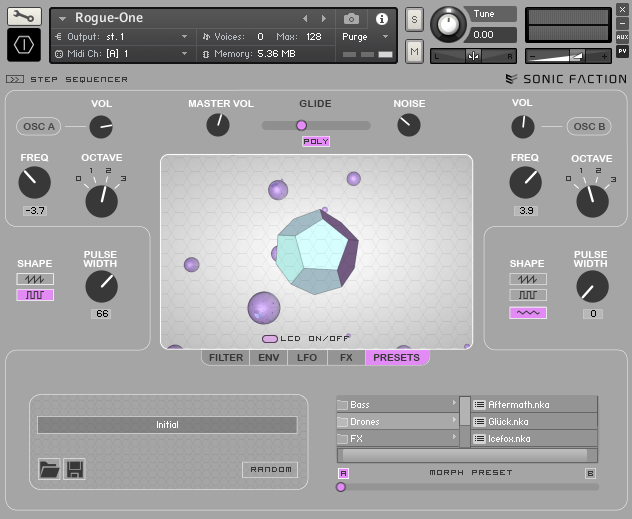Click the dodecahedron in the LCD display
Viewport: 632px width, 519px height.
tap(317, 251)
